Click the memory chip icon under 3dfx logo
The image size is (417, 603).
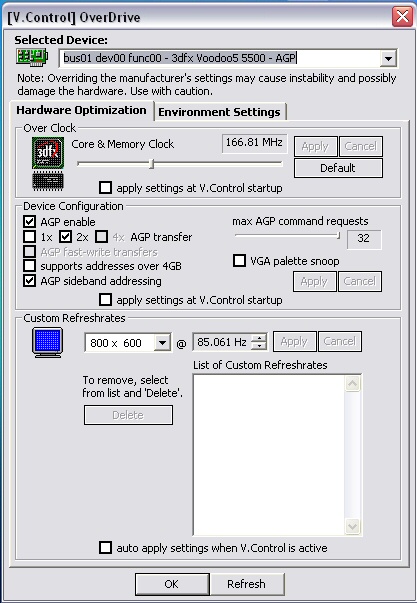tap(48, 181)
